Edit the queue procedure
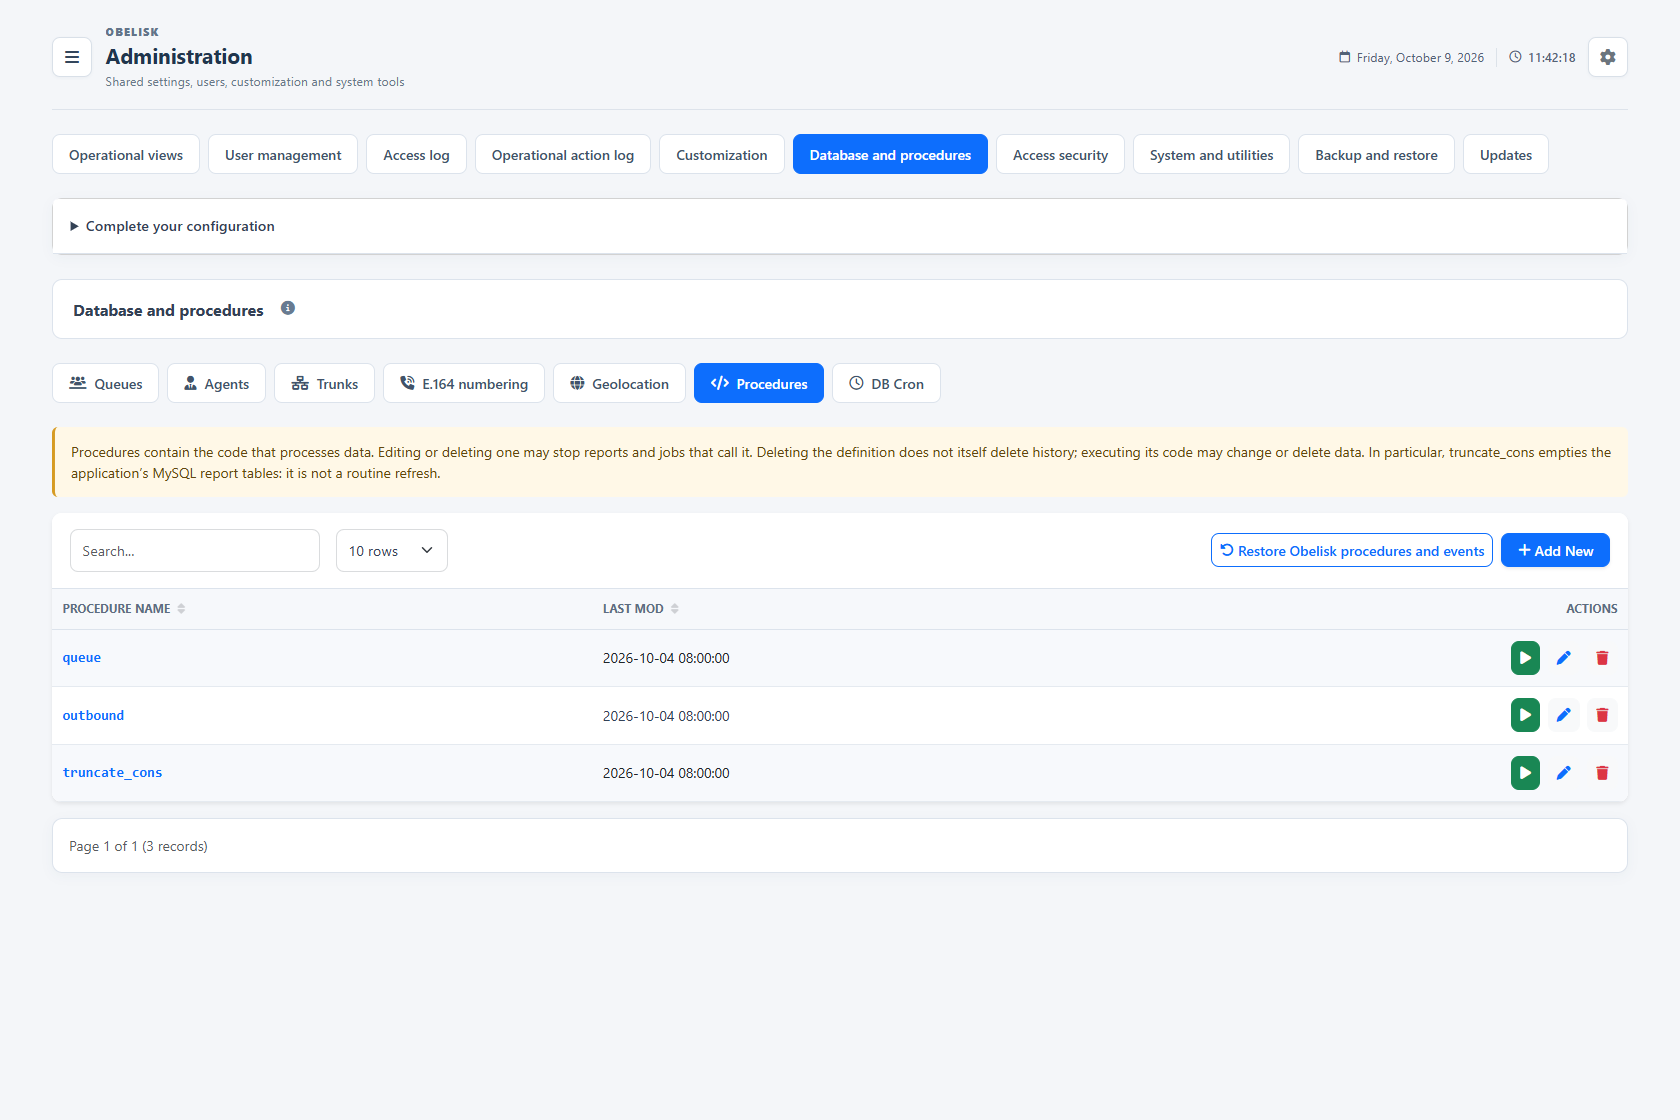 (x=1564, y=658)
